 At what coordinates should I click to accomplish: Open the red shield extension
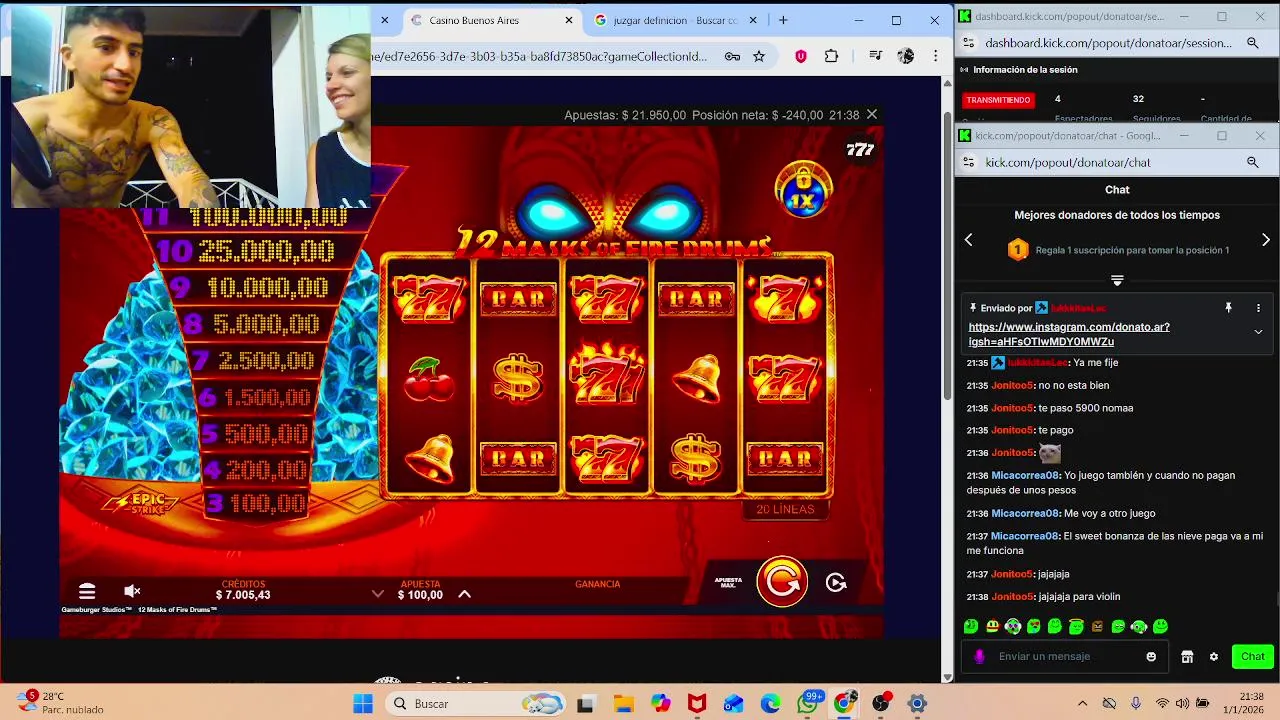pyautogui.click(x=801, y=56)
